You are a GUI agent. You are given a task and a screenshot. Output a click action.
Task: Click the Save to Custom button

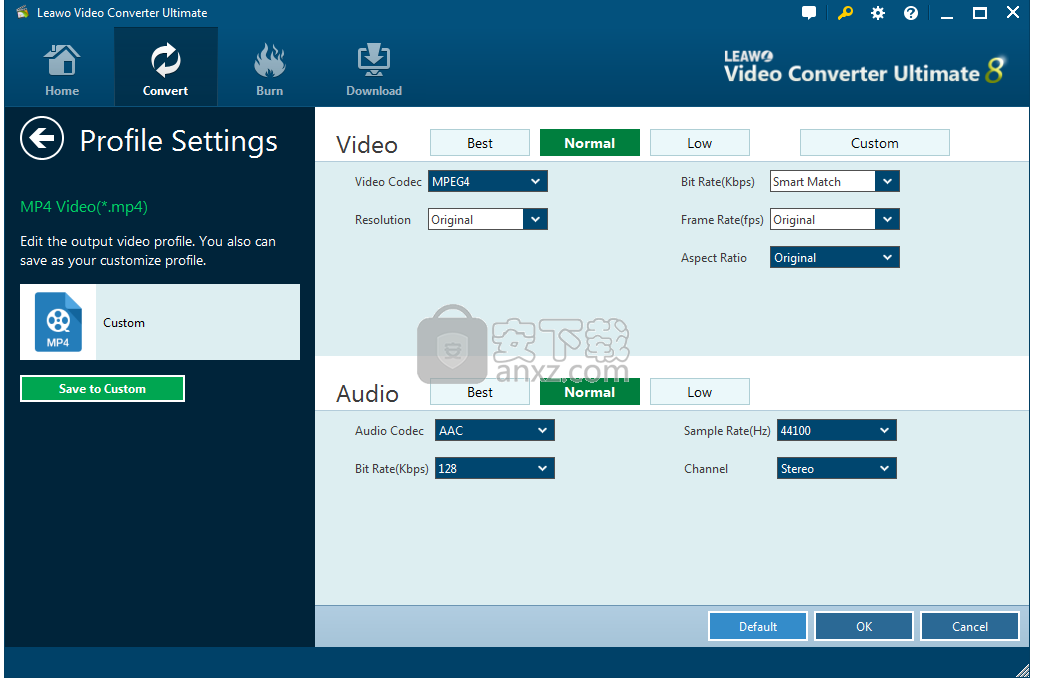[x=103, y=389]
